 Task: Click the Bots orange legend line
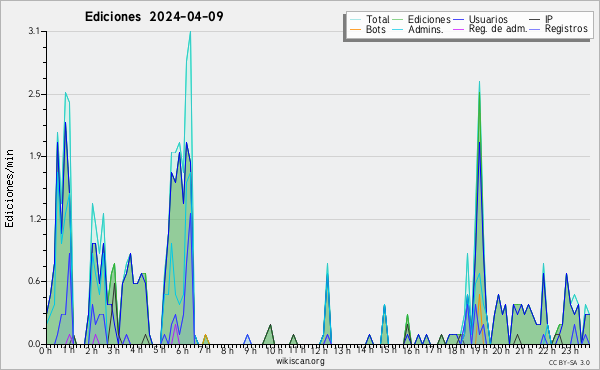coord(355,29)
